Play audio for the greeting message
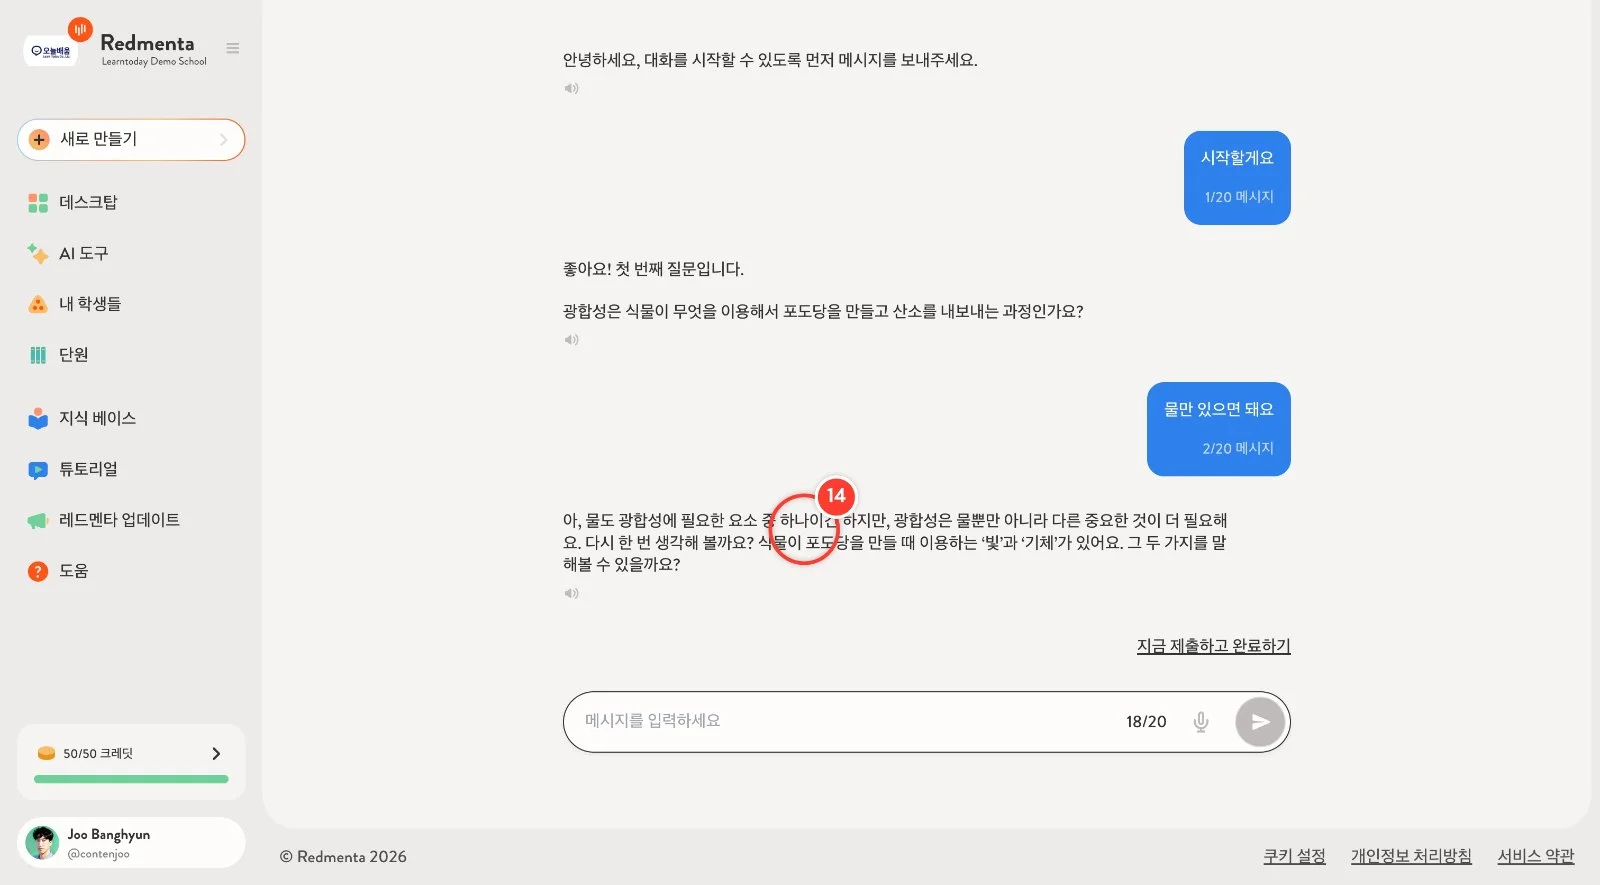Screen dimensions: 1600x885 click(571, 88)
